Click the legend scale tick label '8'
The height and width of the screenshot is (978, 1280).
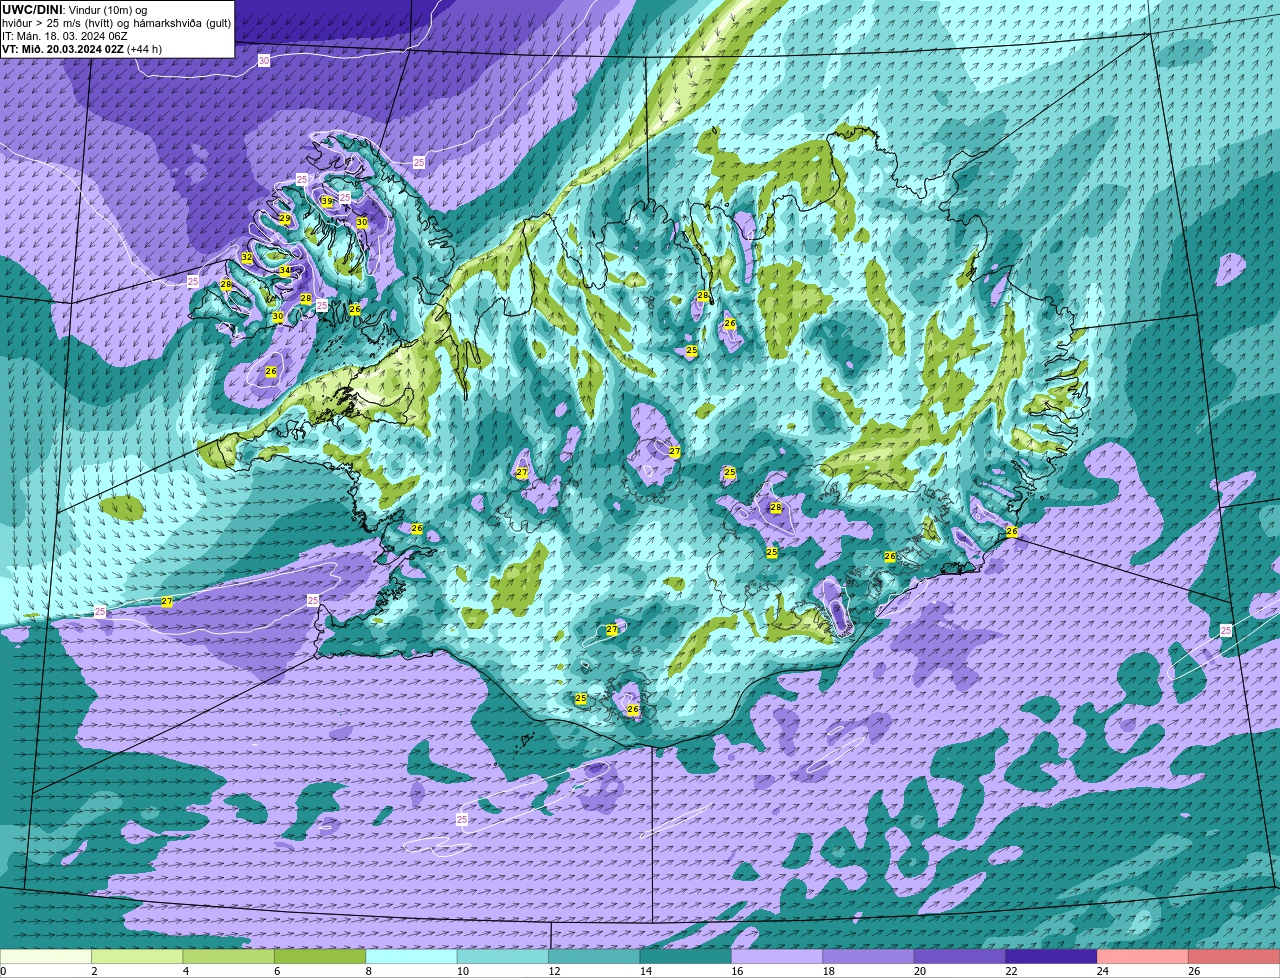(369, 971)
